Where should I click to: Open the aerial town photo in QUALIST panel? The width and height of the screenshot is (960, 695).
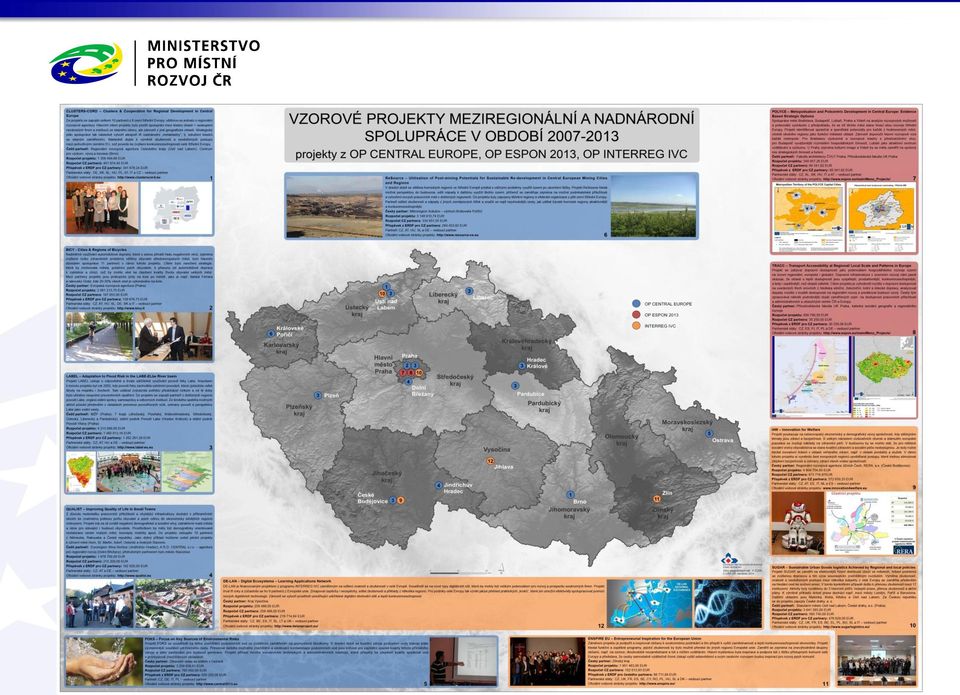point(174,604)
